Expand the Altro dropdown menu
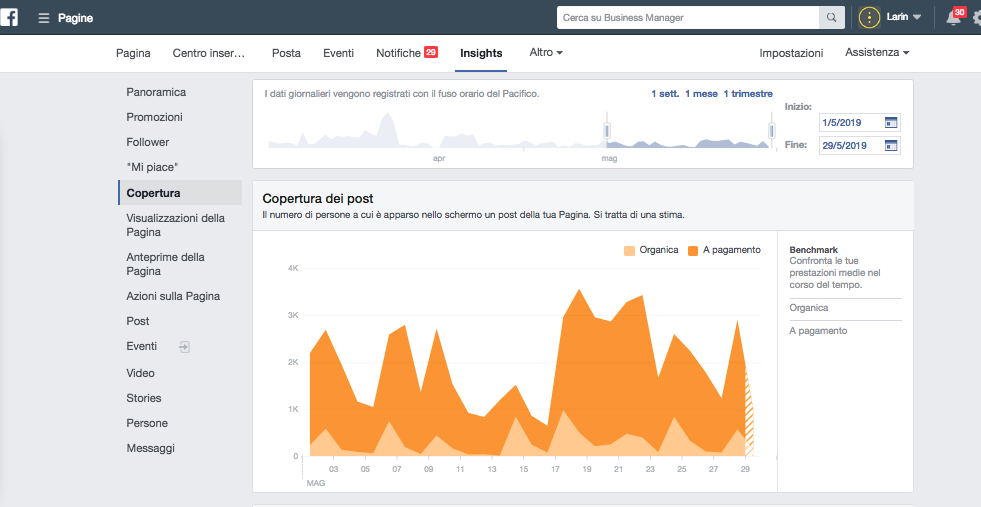981x507 pixels. pyautogui.click(x=546, y=52)
